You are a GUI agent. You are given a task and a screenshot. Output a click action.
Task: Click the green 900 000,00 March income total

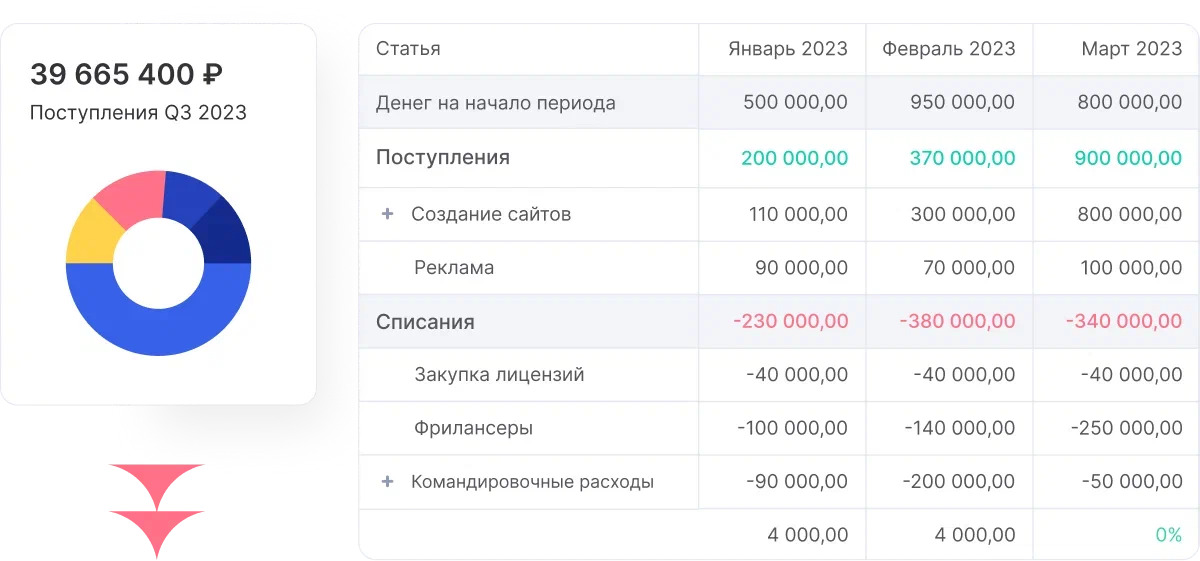[1127, 158]
